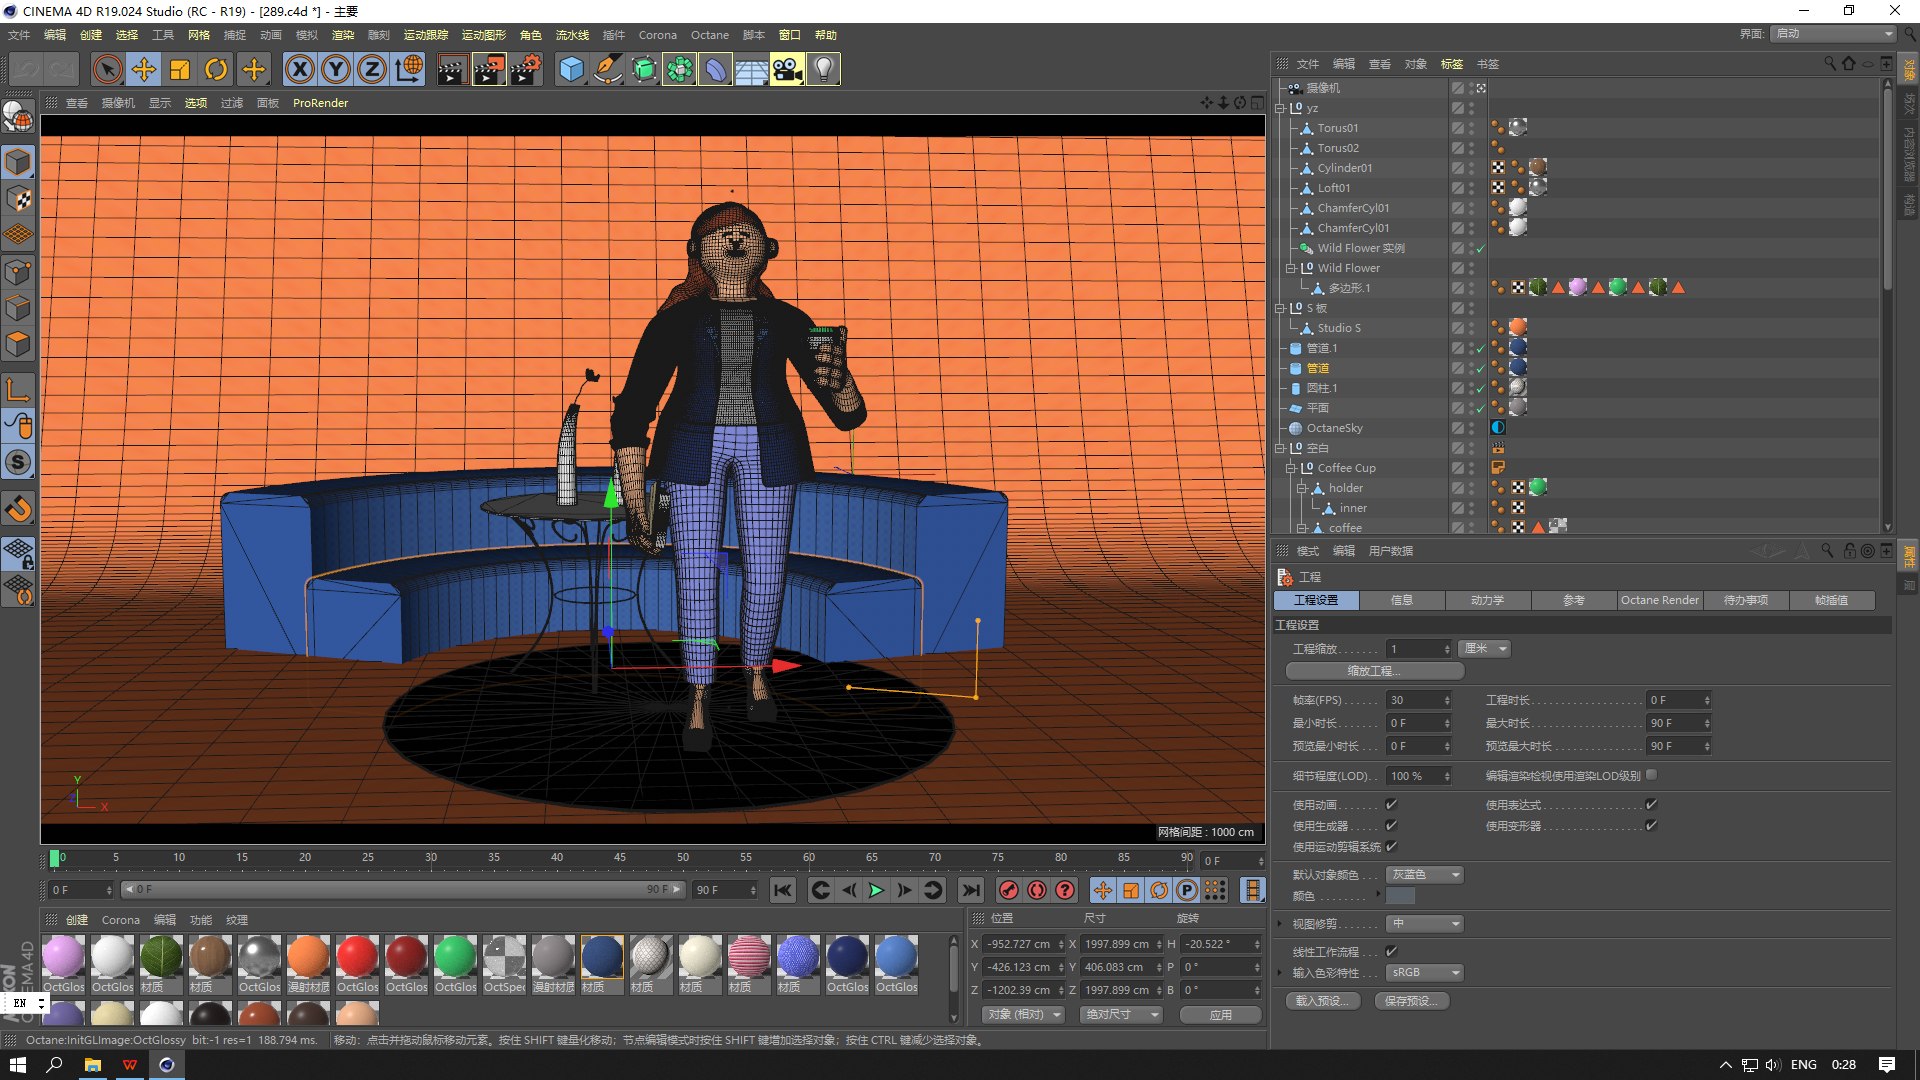This screenshot has width=1920, height=1080.
Task: Open the Octane menu in menu bar
Action: point(710,35)
